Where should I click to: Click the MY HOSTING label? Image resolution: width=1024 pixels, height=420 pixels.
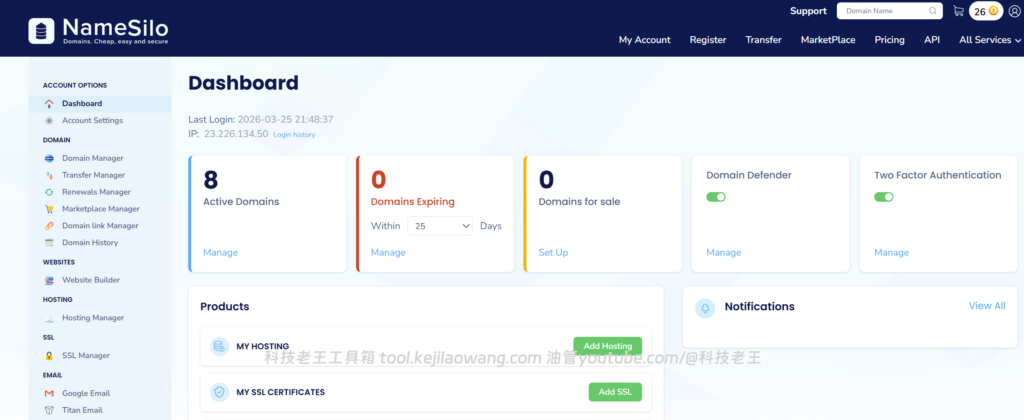click(x=263, y=346)
